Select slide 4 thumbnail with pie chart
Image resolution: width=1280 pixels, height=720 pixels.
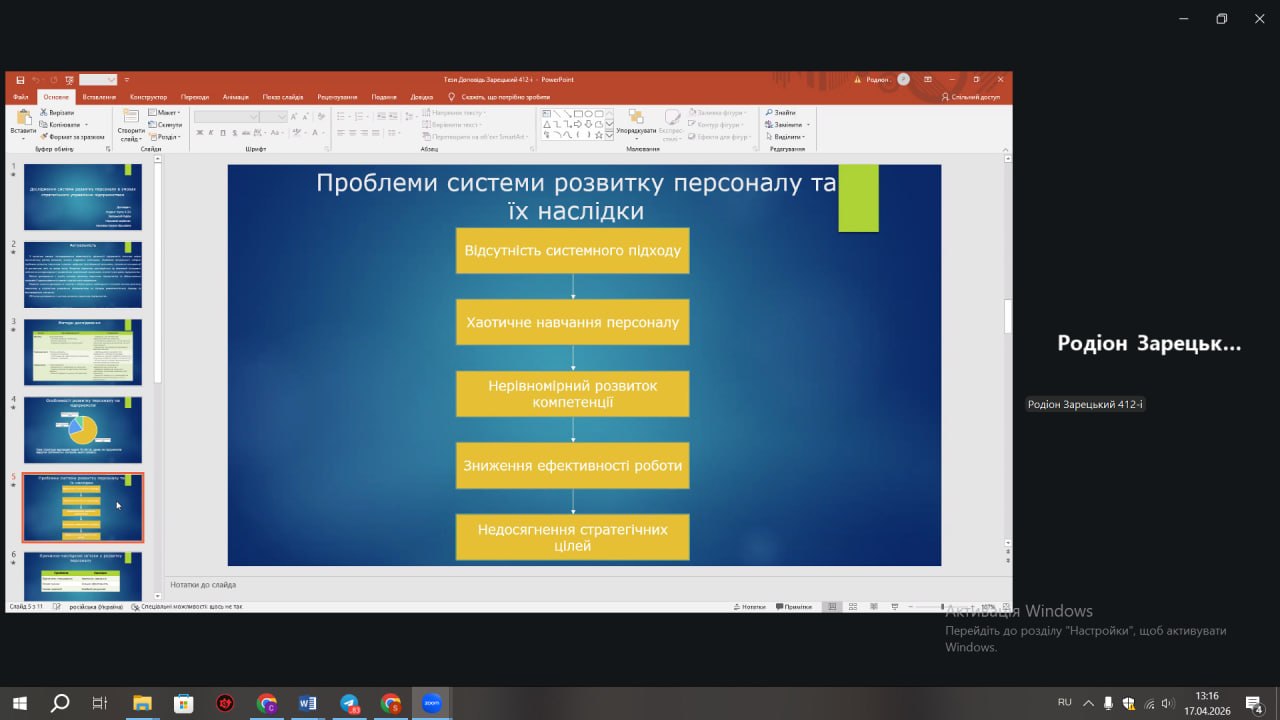(83, 429)
